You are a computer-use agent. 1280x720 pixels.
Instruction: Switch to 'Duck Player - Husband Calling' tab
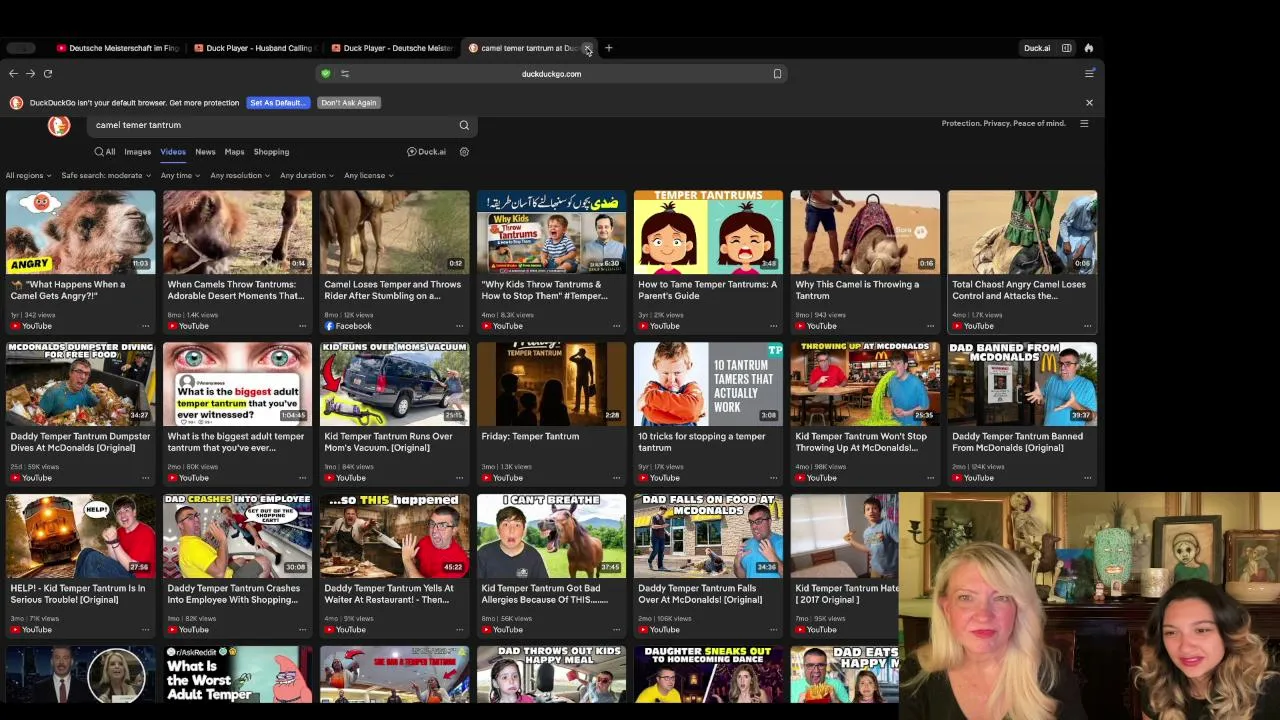pos(254,48)
